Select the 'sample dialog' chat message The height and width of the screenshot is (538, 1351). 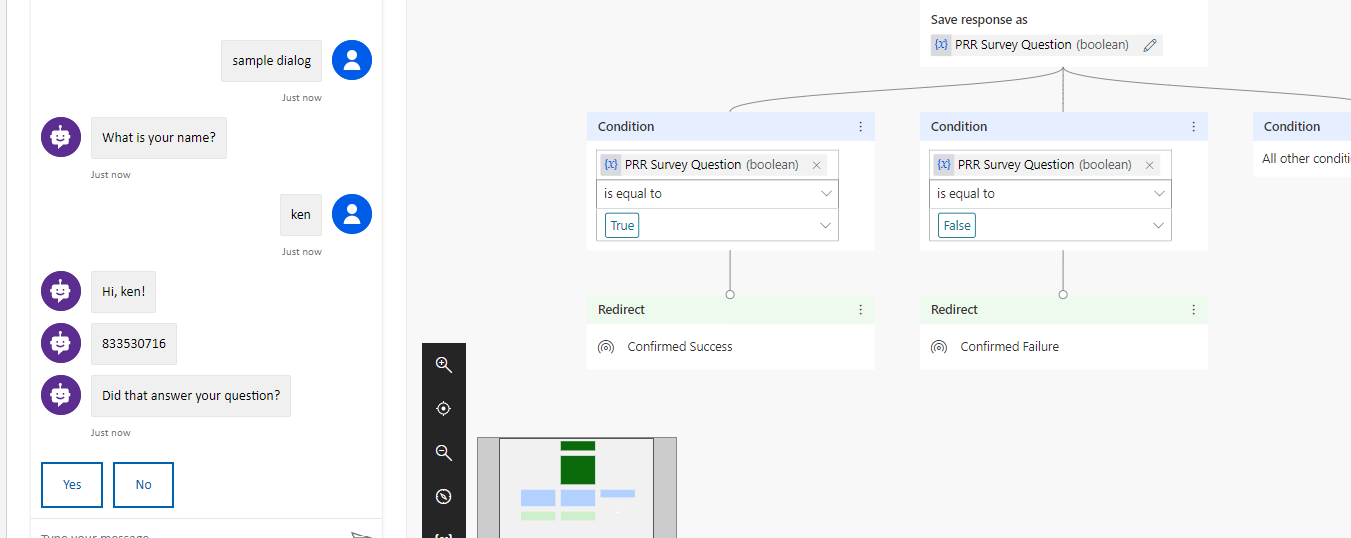272,61
